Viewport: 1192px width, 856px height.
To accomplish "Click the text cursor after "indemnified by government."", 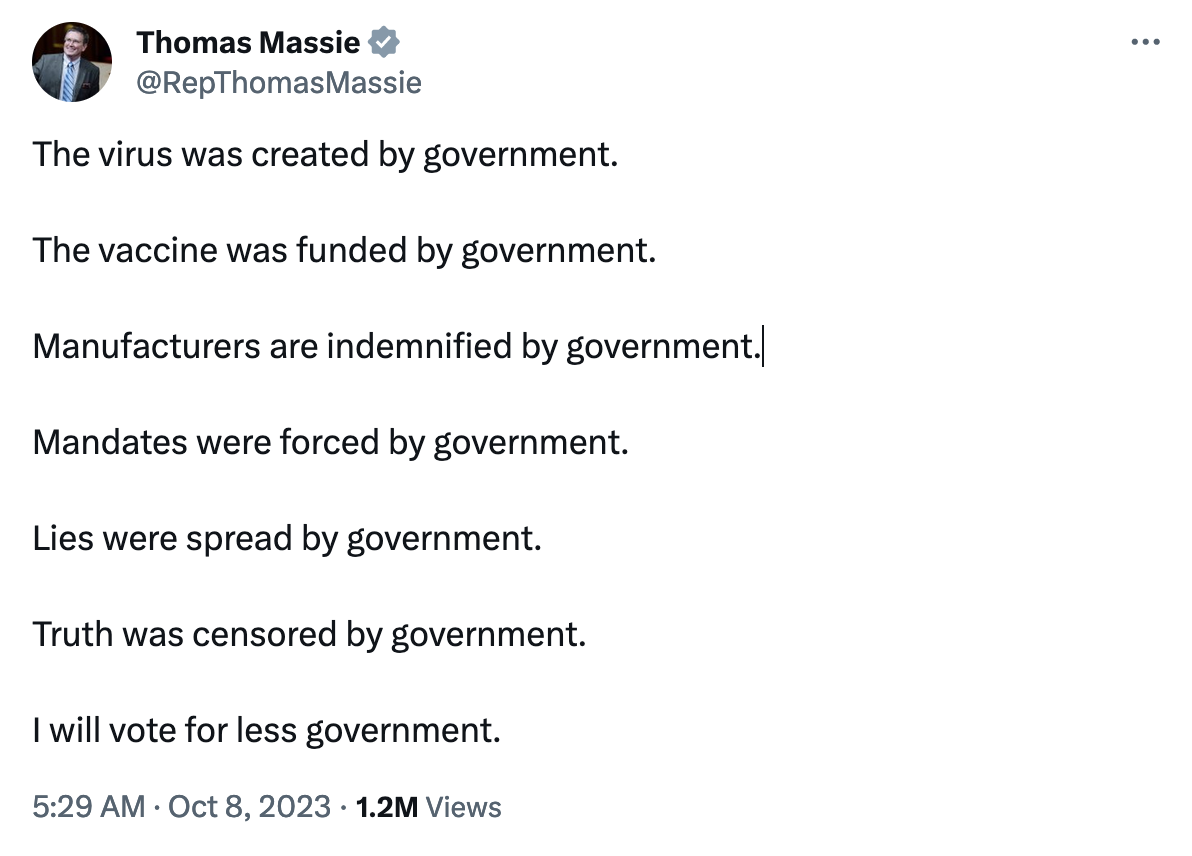I will point(762,347).
